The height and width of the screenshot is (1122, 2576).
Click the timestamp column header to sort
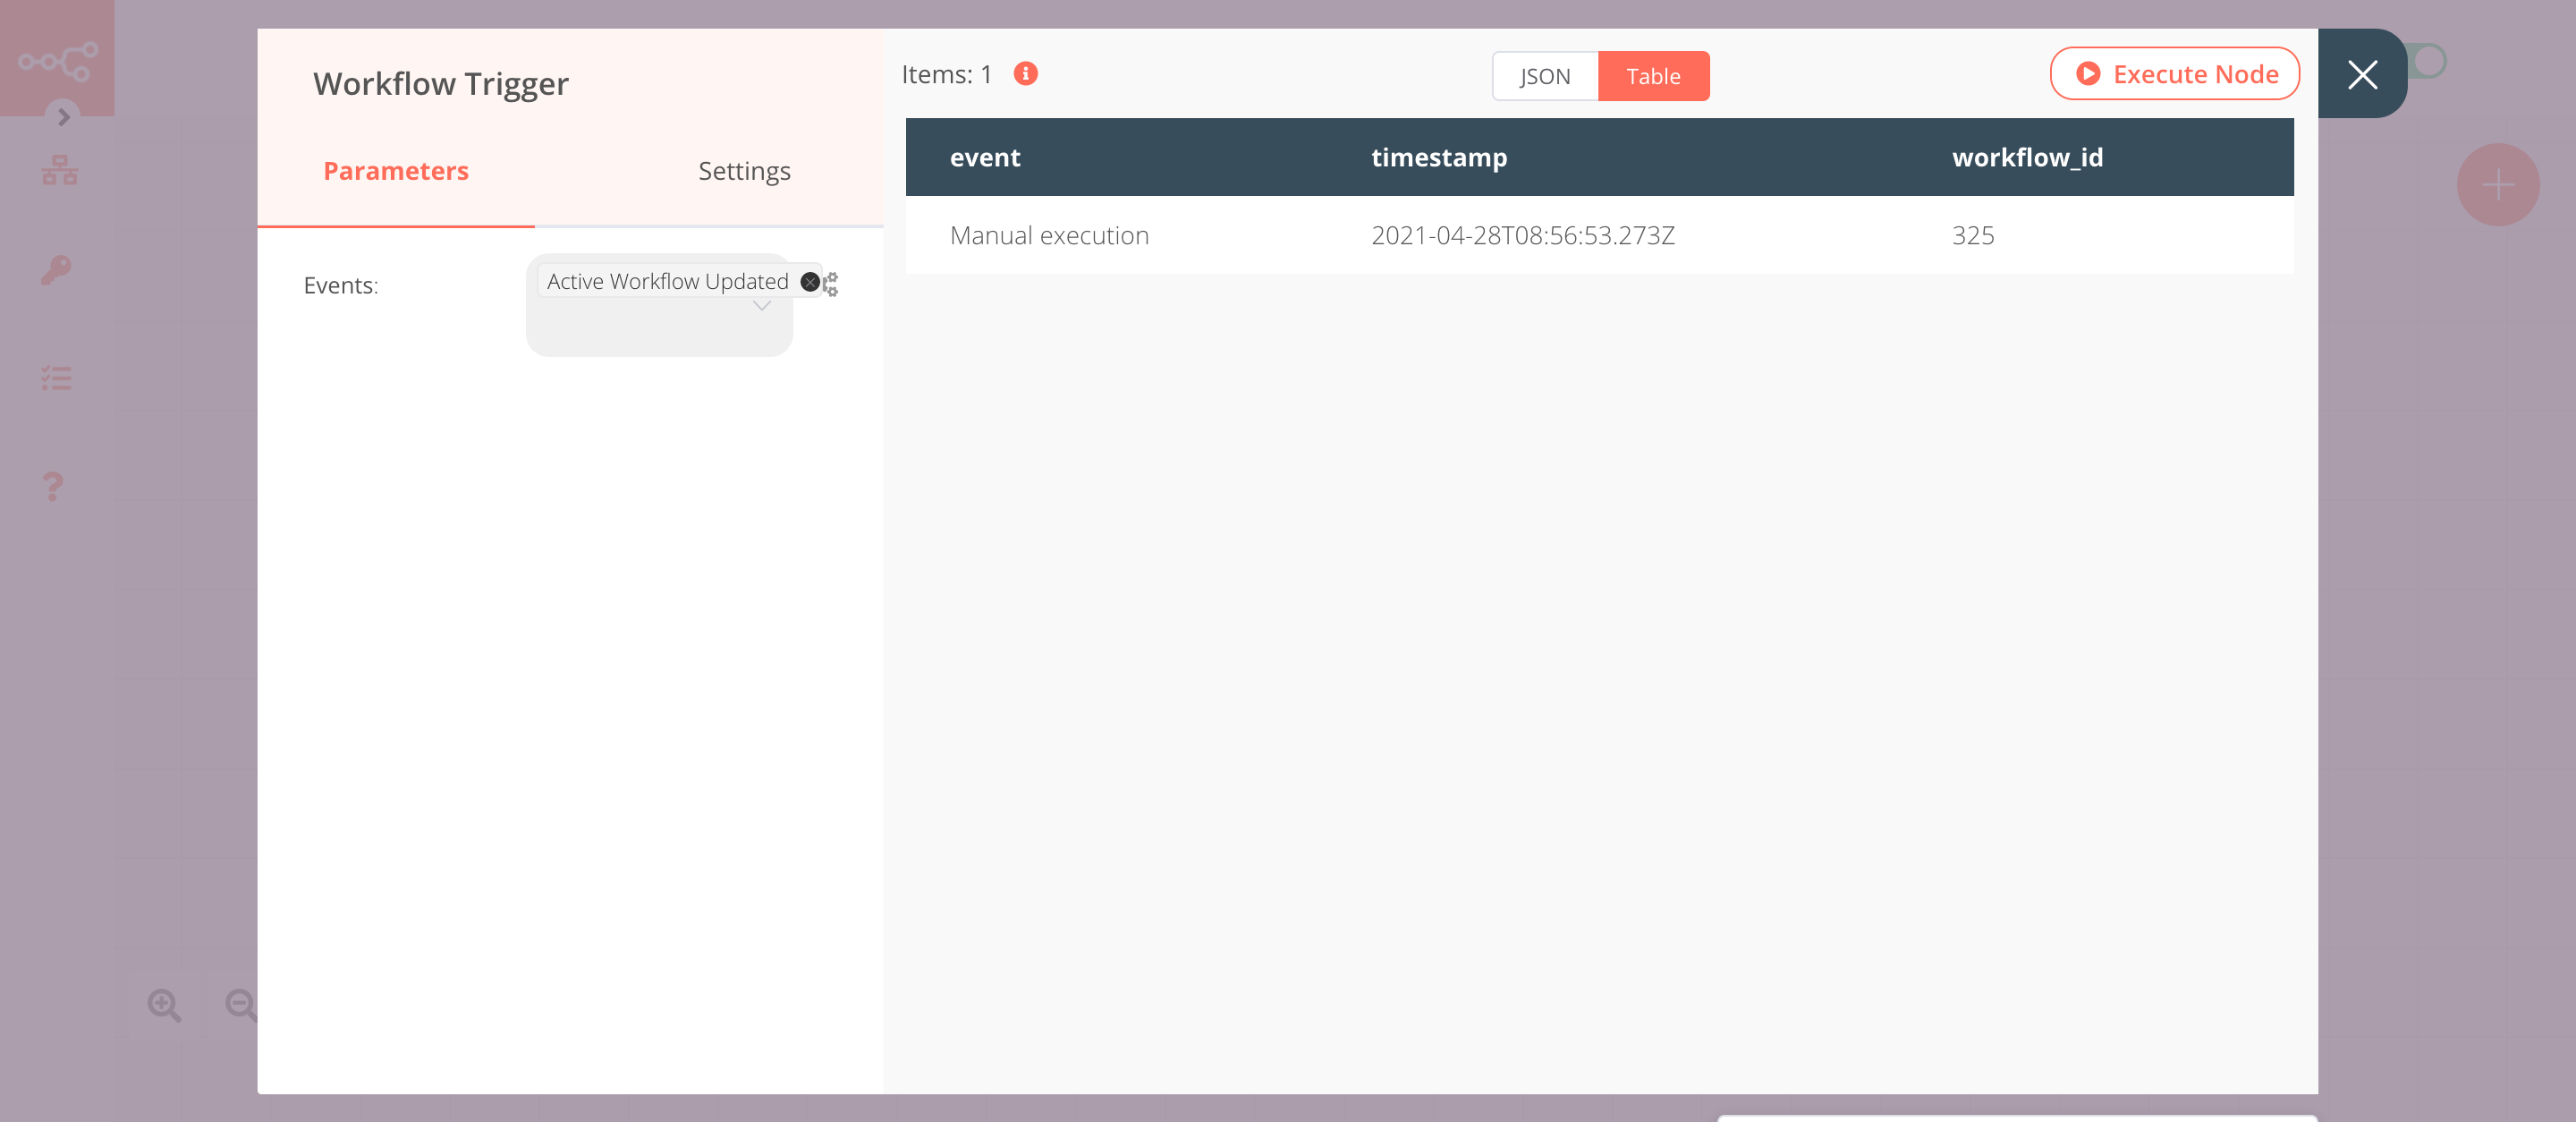tap(1439, 157)
